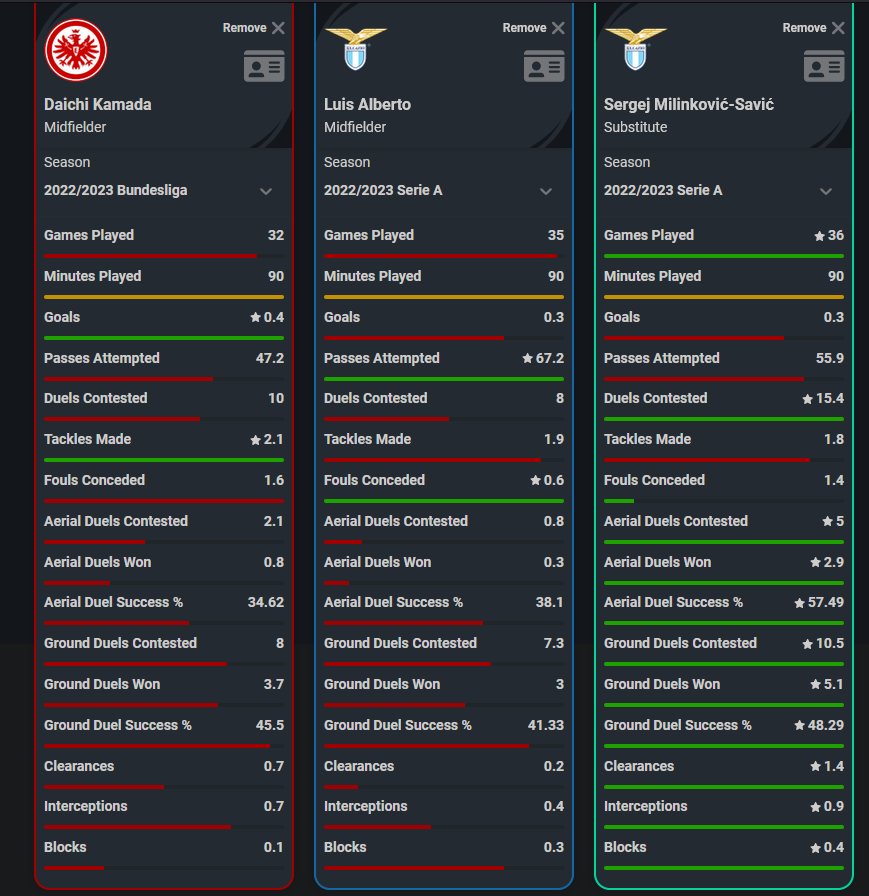This screenshot has height=896, width=869.
Task: Click the X icon on Kamada's card
Action: (278, 28)
